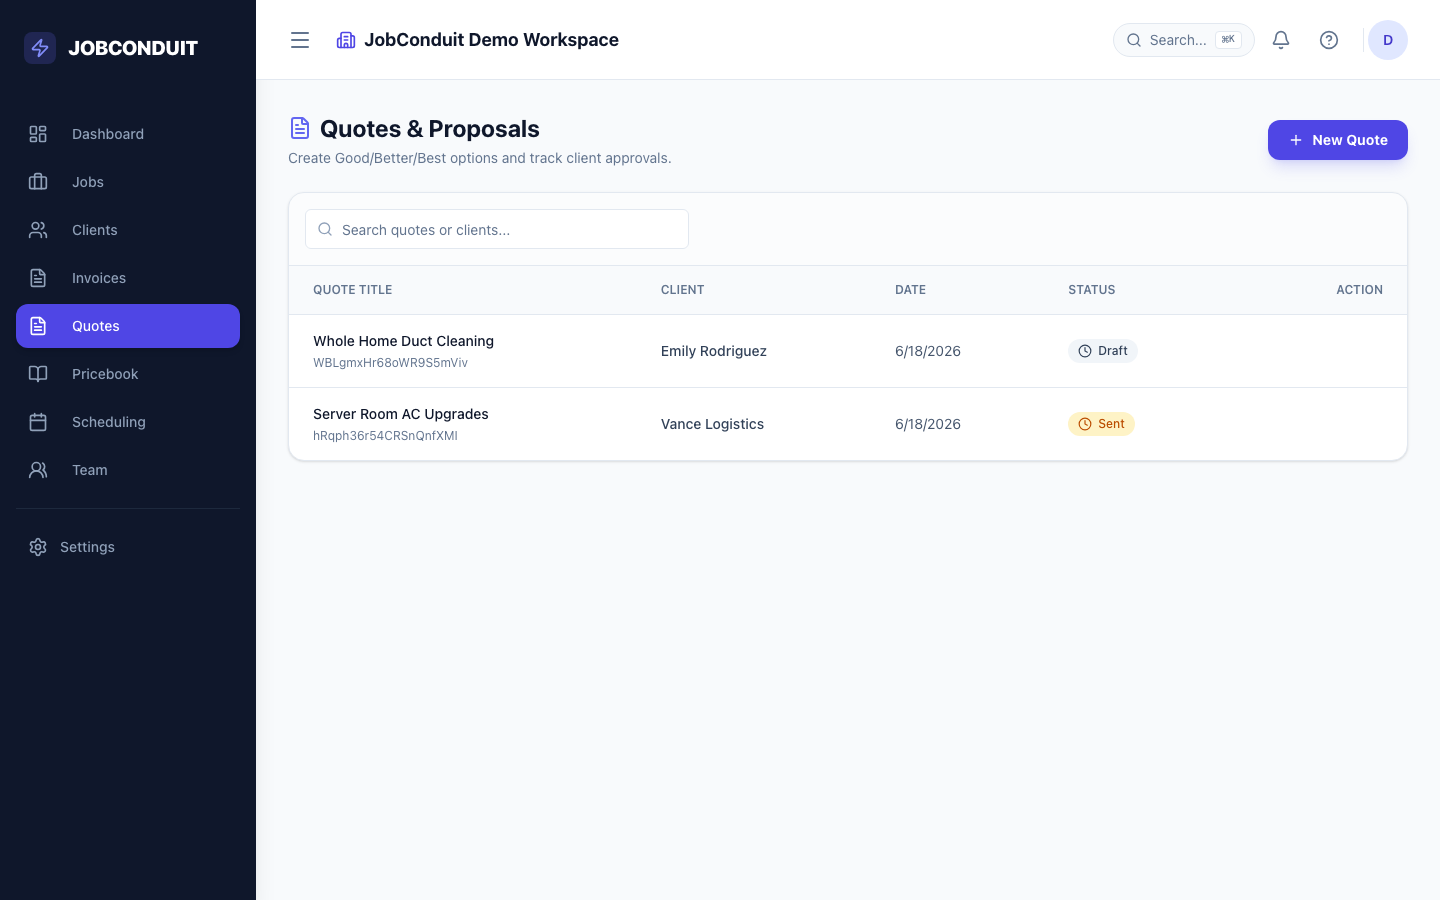Navigate to Clients page
The image size is (1440, 900).
click(128, 230)
